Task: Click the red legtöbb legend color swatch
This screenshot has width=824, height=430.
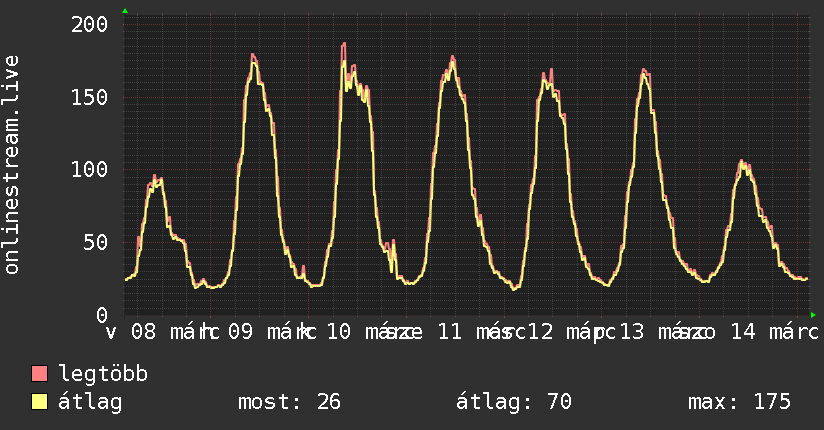Action: (x=40, y=375)
